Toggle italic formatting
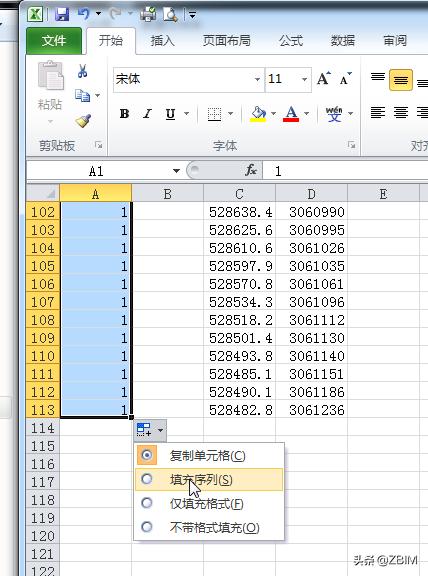Screen dimensions: 428x576 pyautogui.click(x=147, y=114)
